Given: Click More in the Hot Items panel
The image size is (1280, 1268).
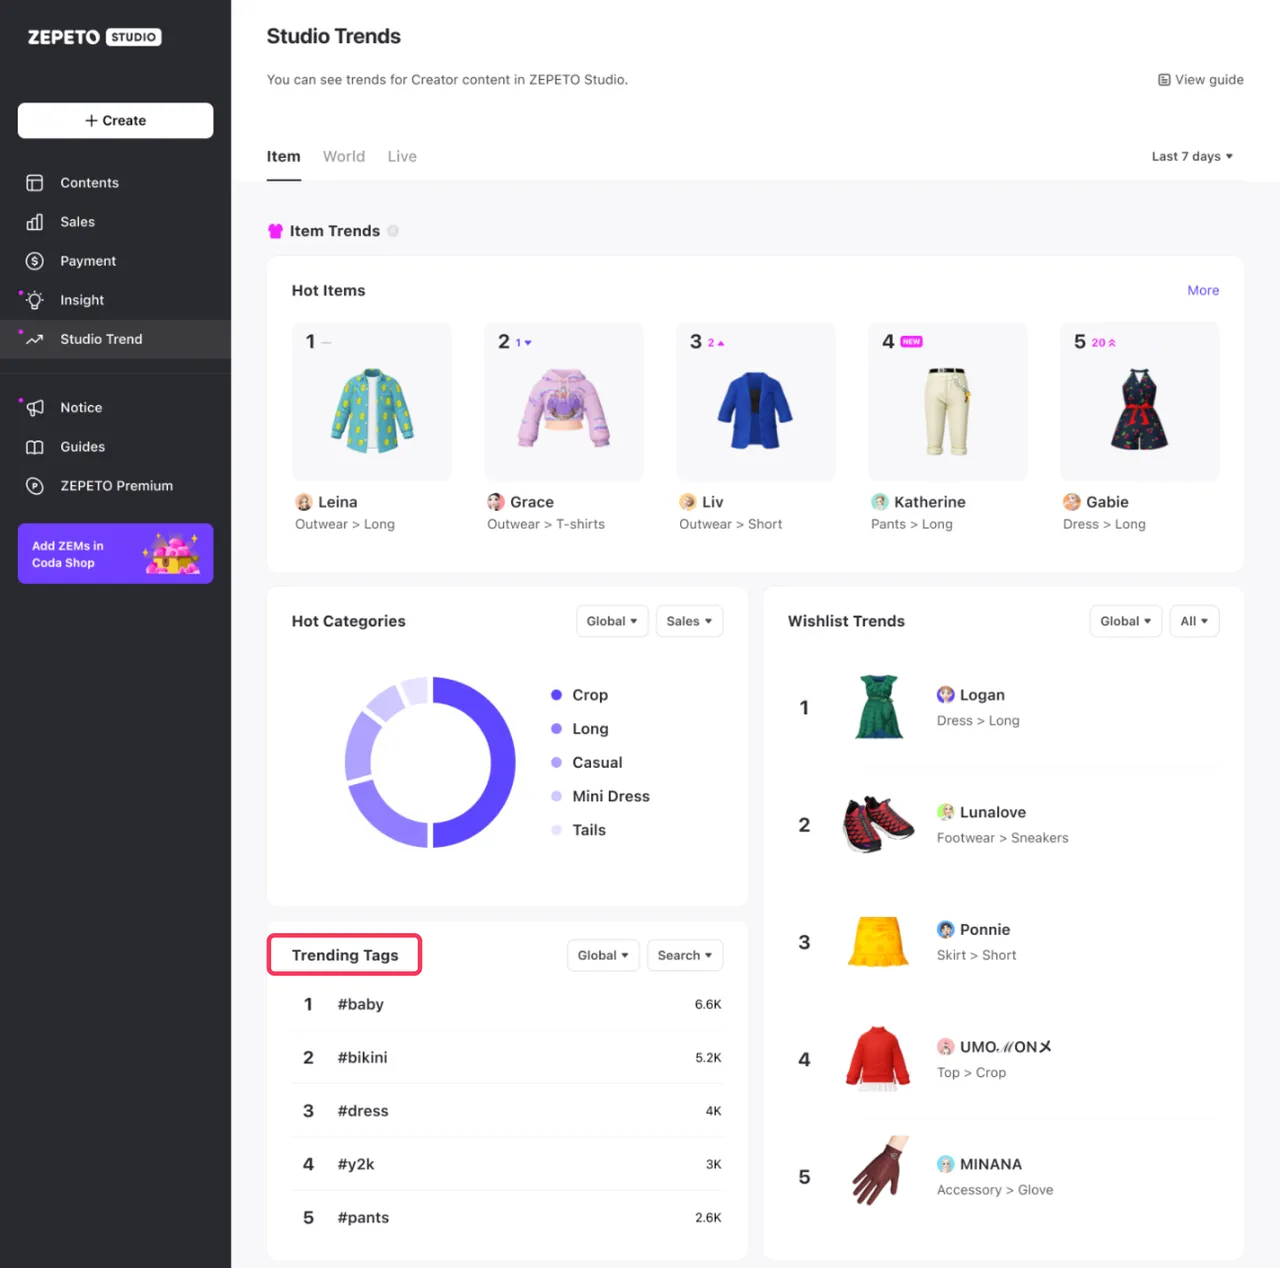Looking at the screenshot, I should (1203, 290).
